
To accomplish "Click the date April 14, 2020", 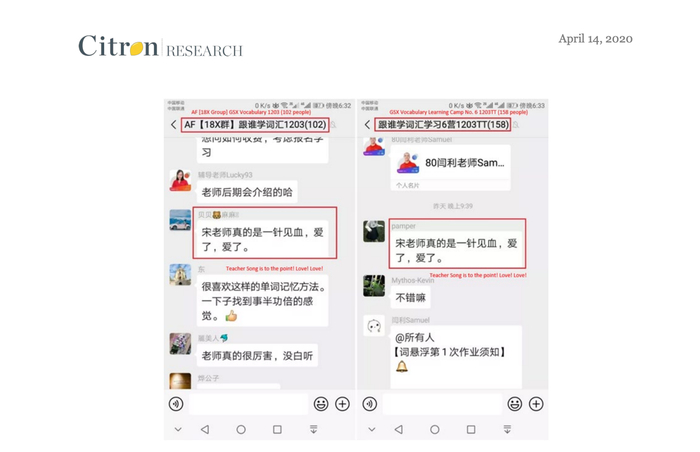I will (x=595, y=39).
